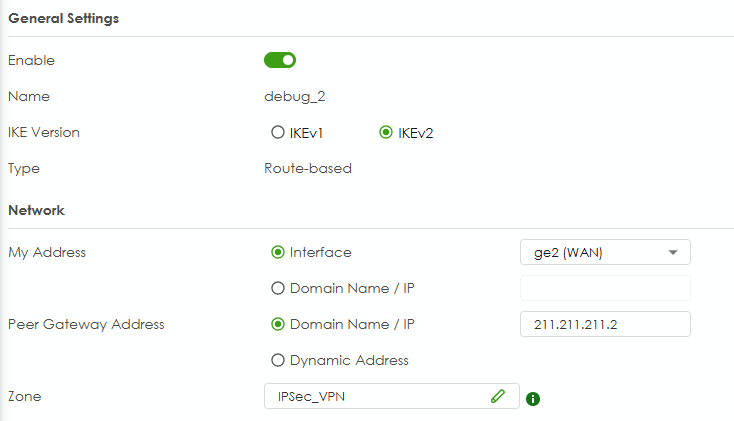Toggle the Enable switch off
734x421 pixels.
tap(280, 60)
